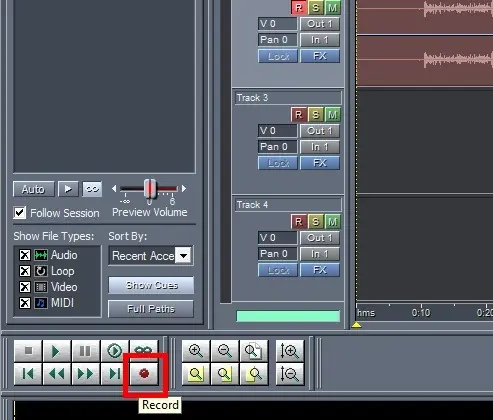
Task: Click the circled Play to End button
Action: (x=114, y=351)
